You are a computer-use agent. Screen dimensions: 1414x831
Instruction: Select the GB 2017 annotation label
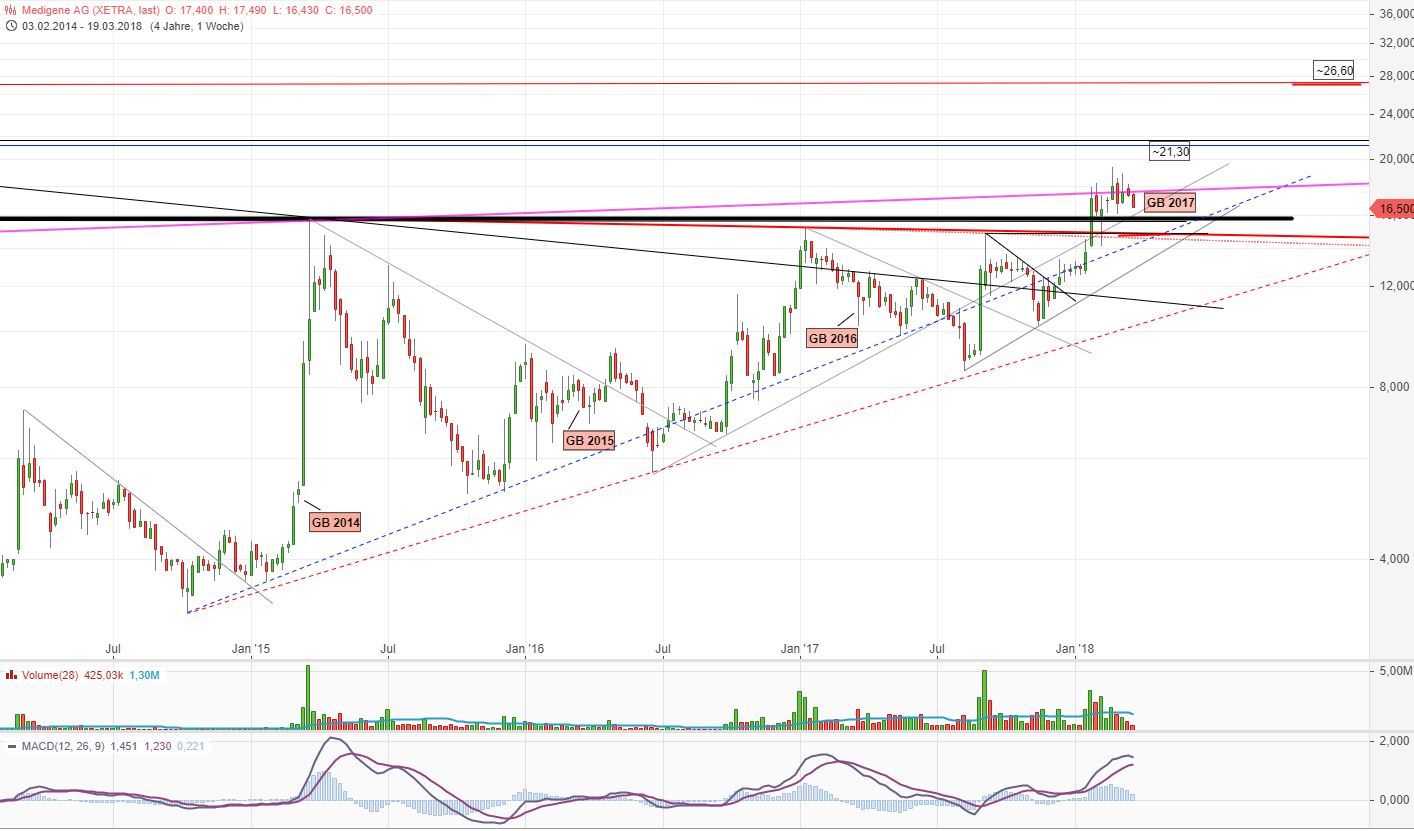(x=1170, y=202)
